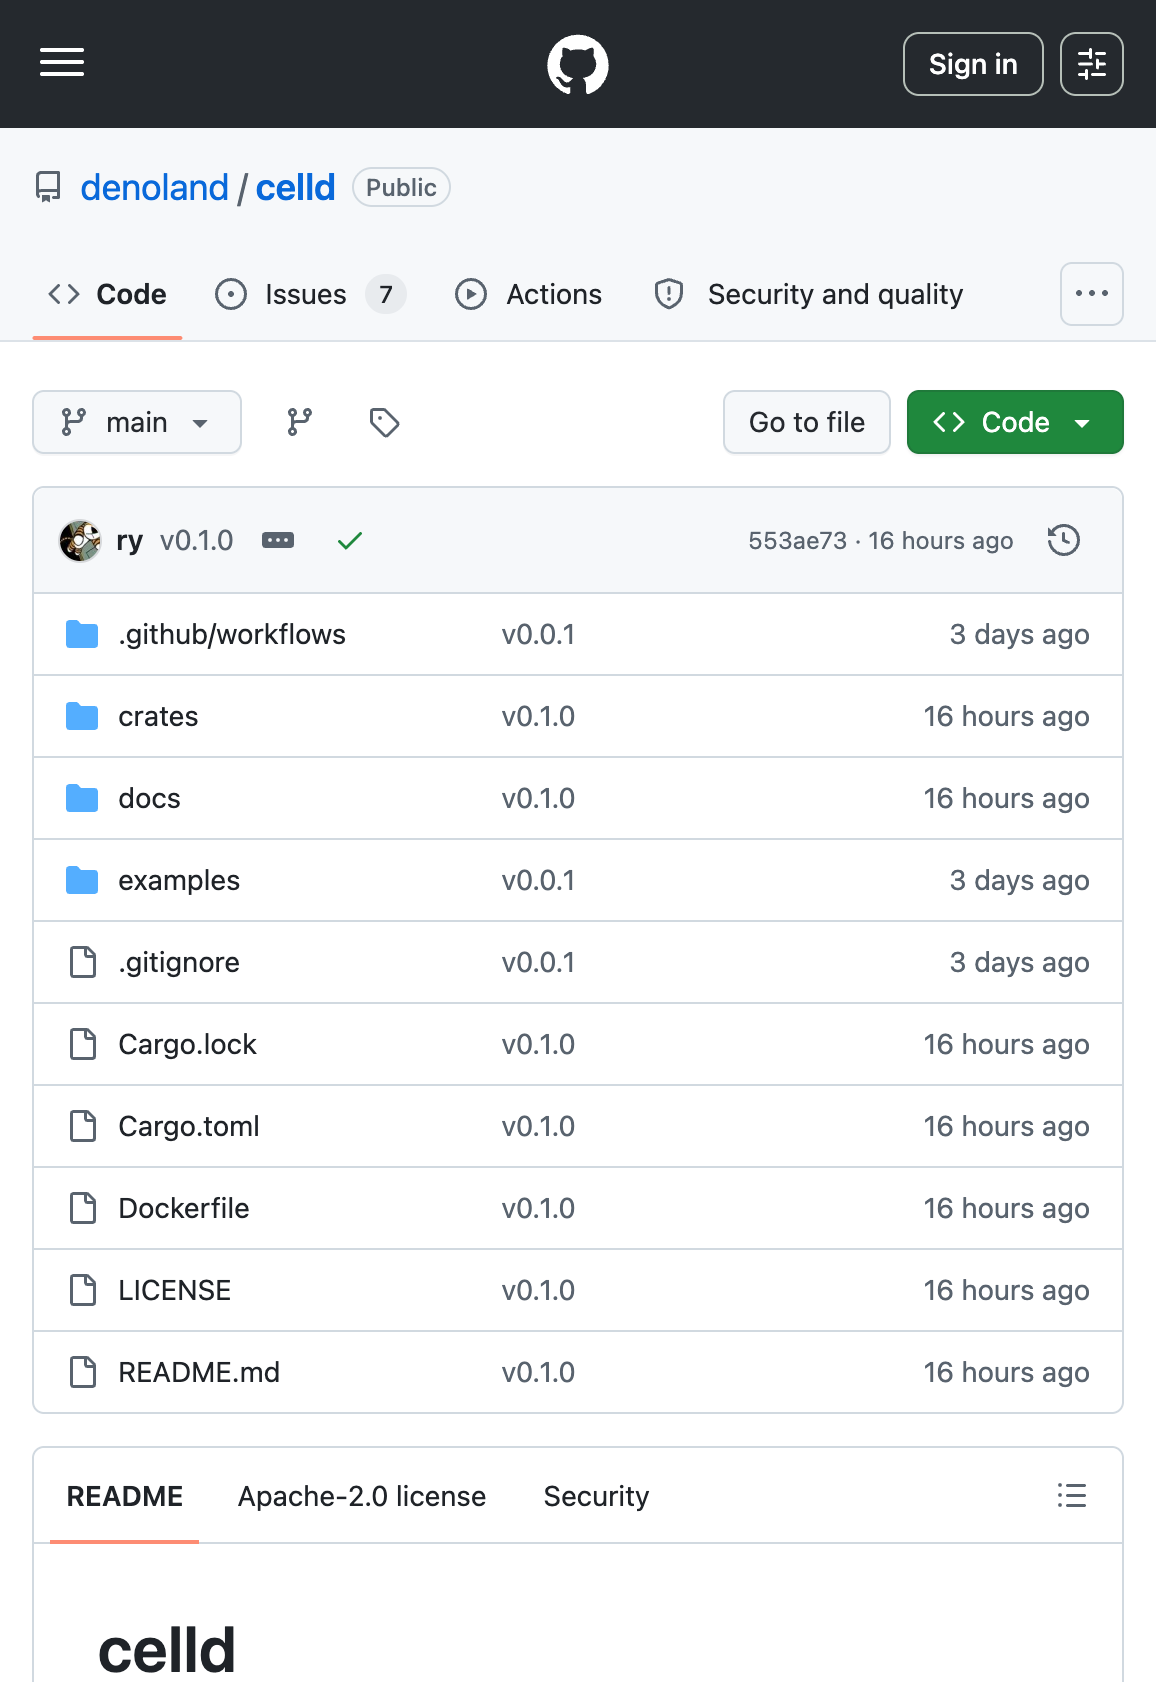
Task: Click file icon beside README.md
Action: pyautogui.click(x=83, y=1372)
